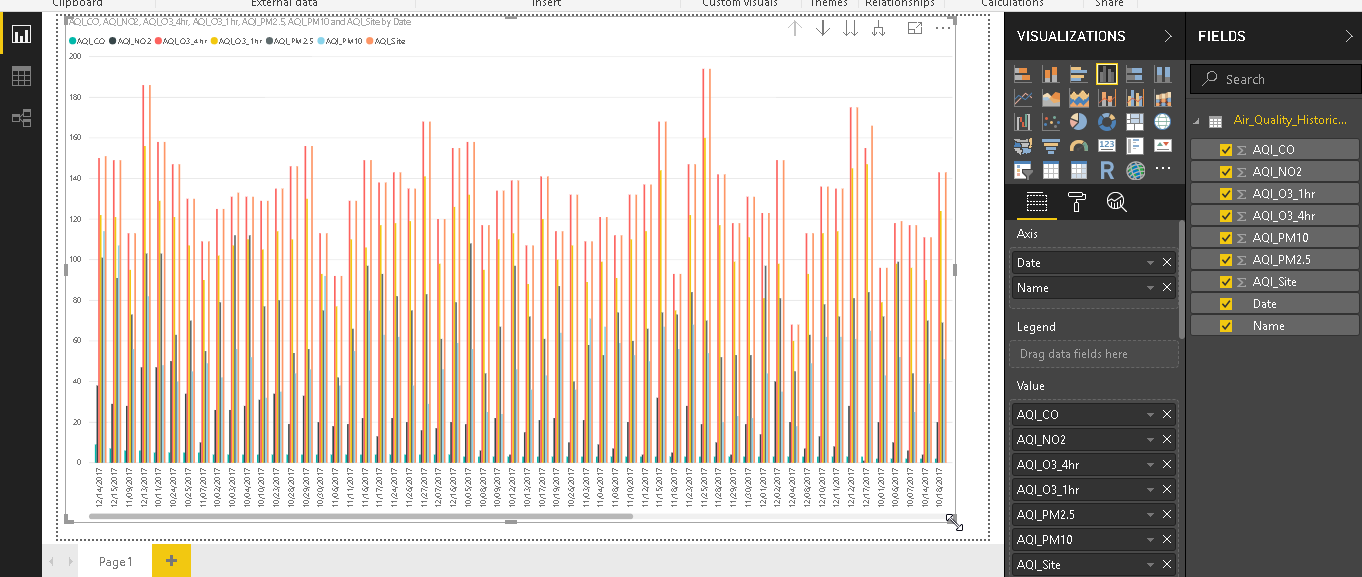Open More options ellipsis on chart
Screen dimensions: 1362x577
pos(943,28)
